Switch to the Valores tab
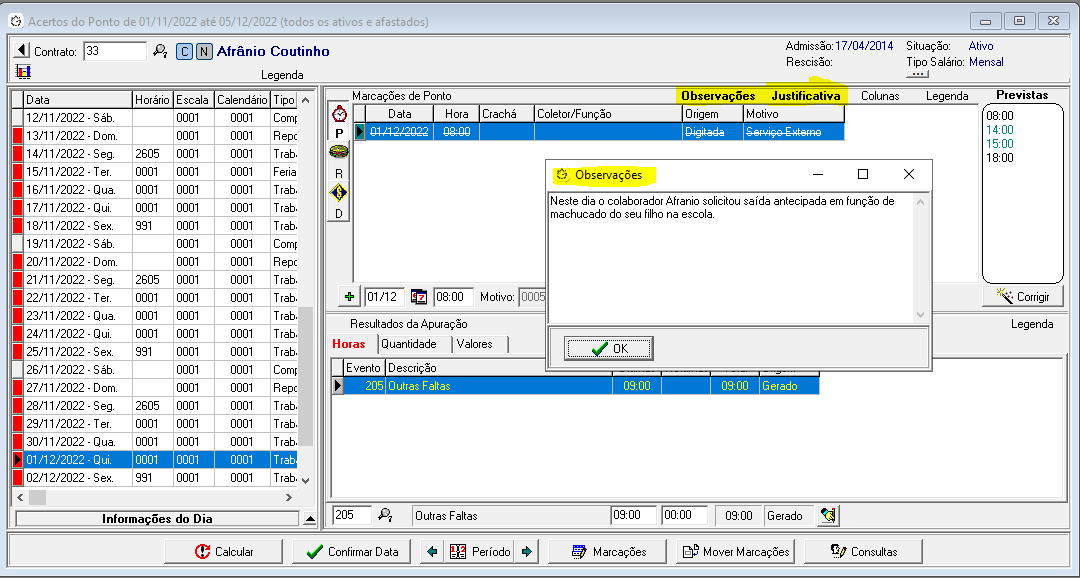Screen dimensions: 1080x578 (x=475, y=344)
